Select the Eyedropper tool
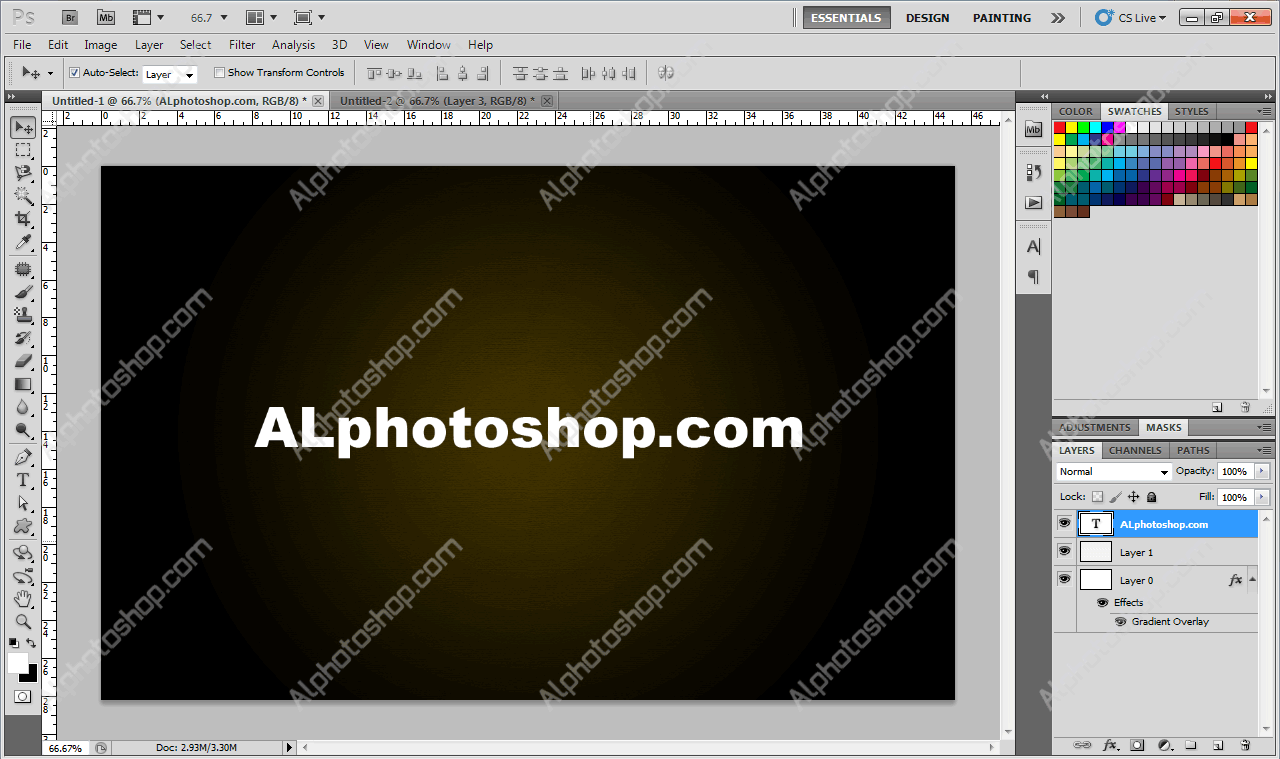The image size is (1280, 759). pos(23,243)
